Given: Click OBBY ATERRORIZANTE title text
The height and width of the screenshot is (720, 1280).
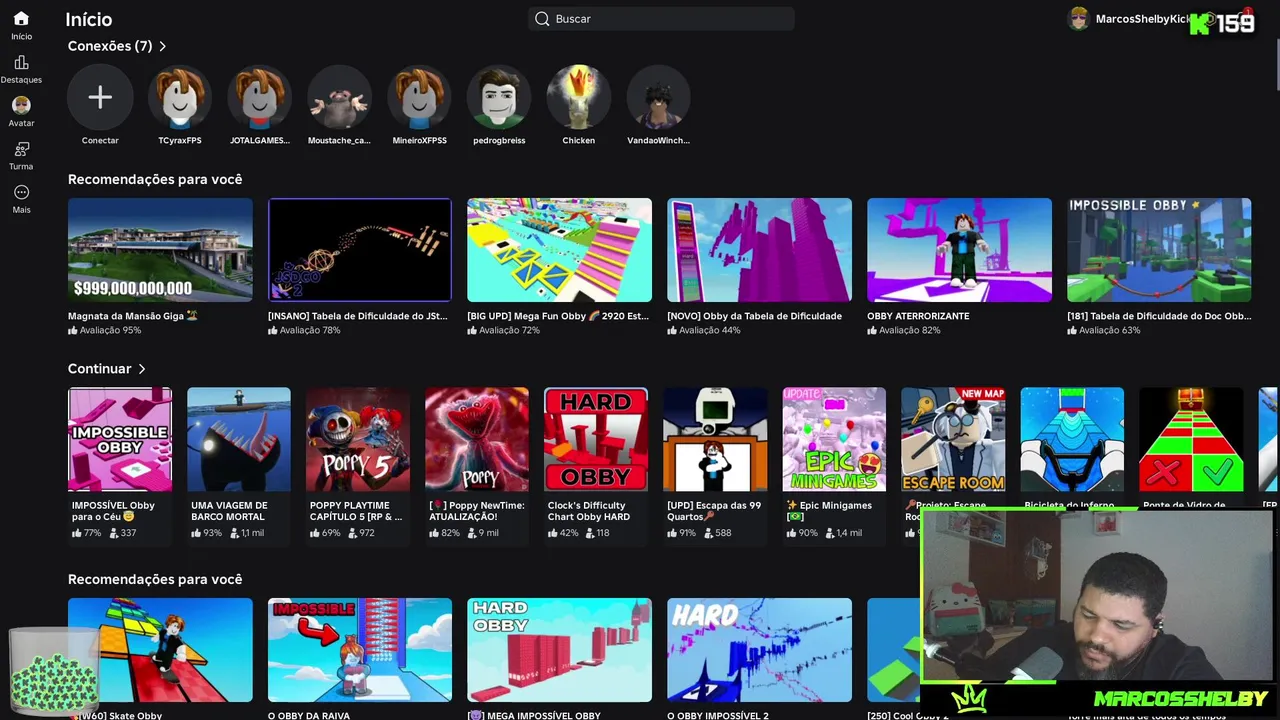Looking at the screenshot, I should tap(918, 316).
